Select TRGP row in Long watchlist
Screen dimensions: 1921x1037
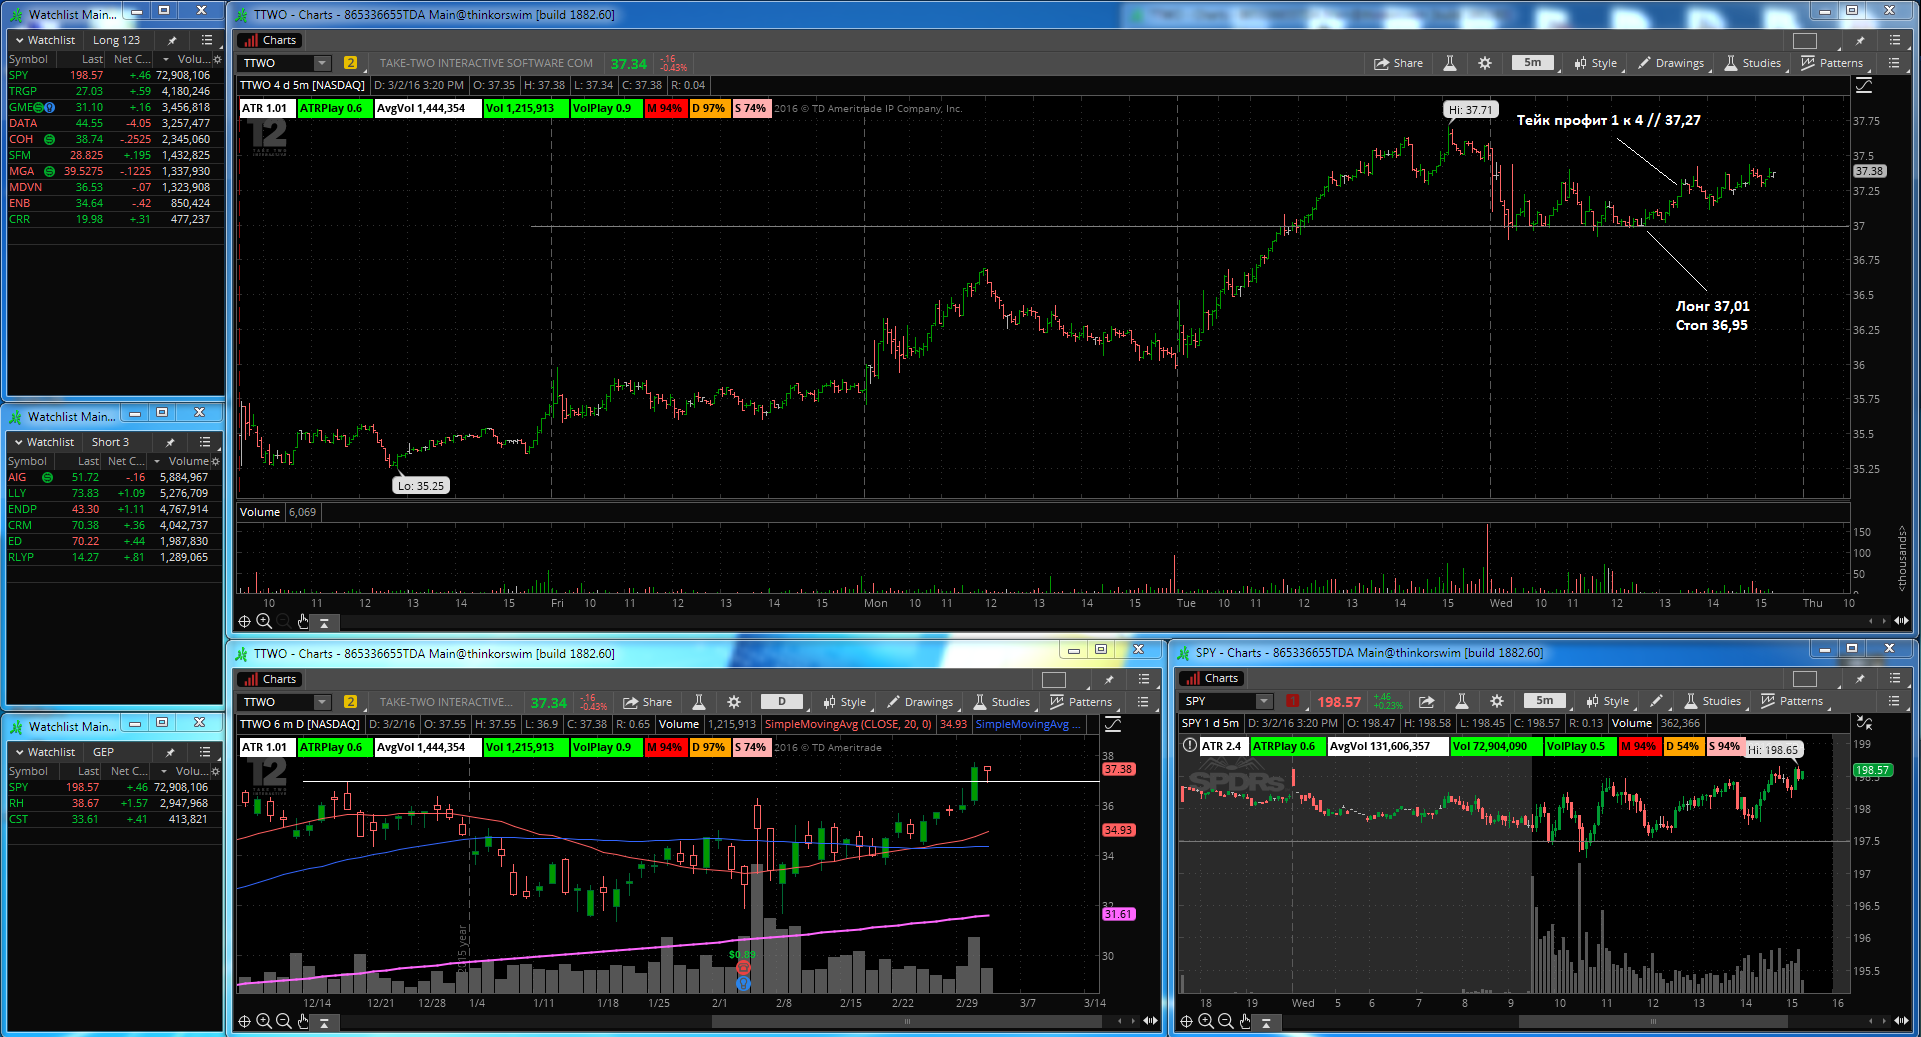click(115, 91)
